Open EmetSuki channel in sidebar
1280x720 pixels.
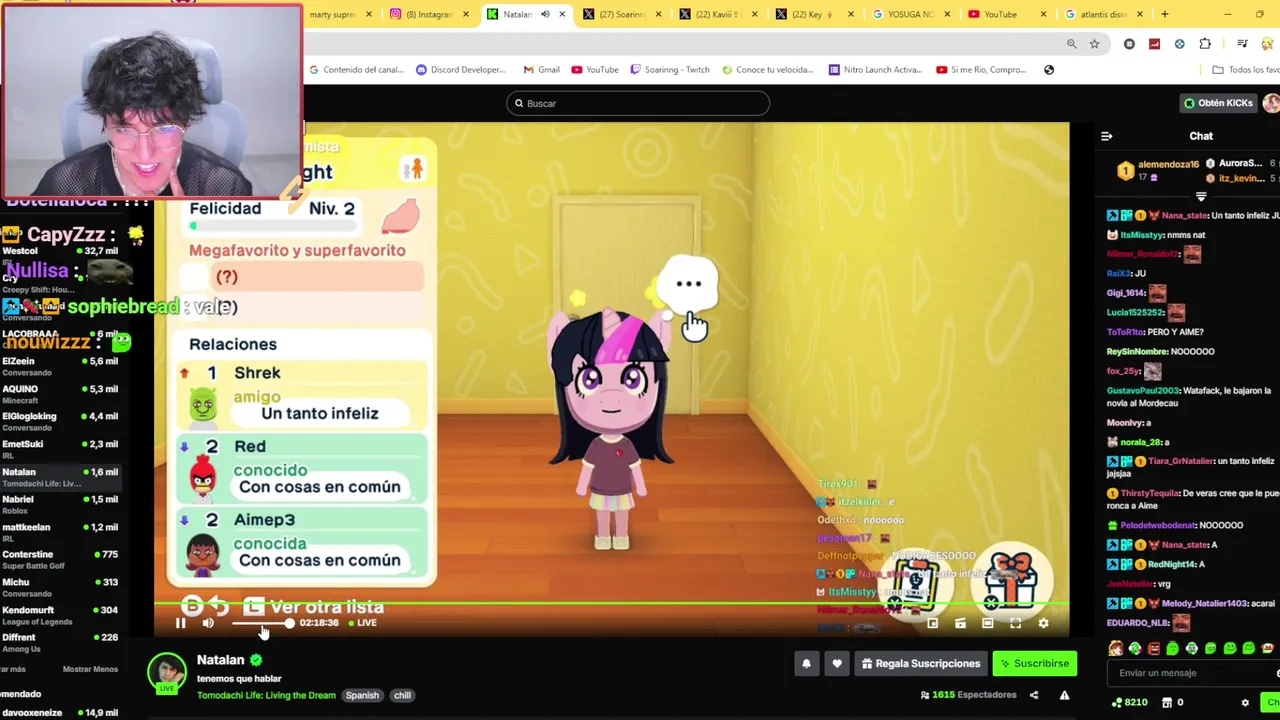tap(60, 449)
